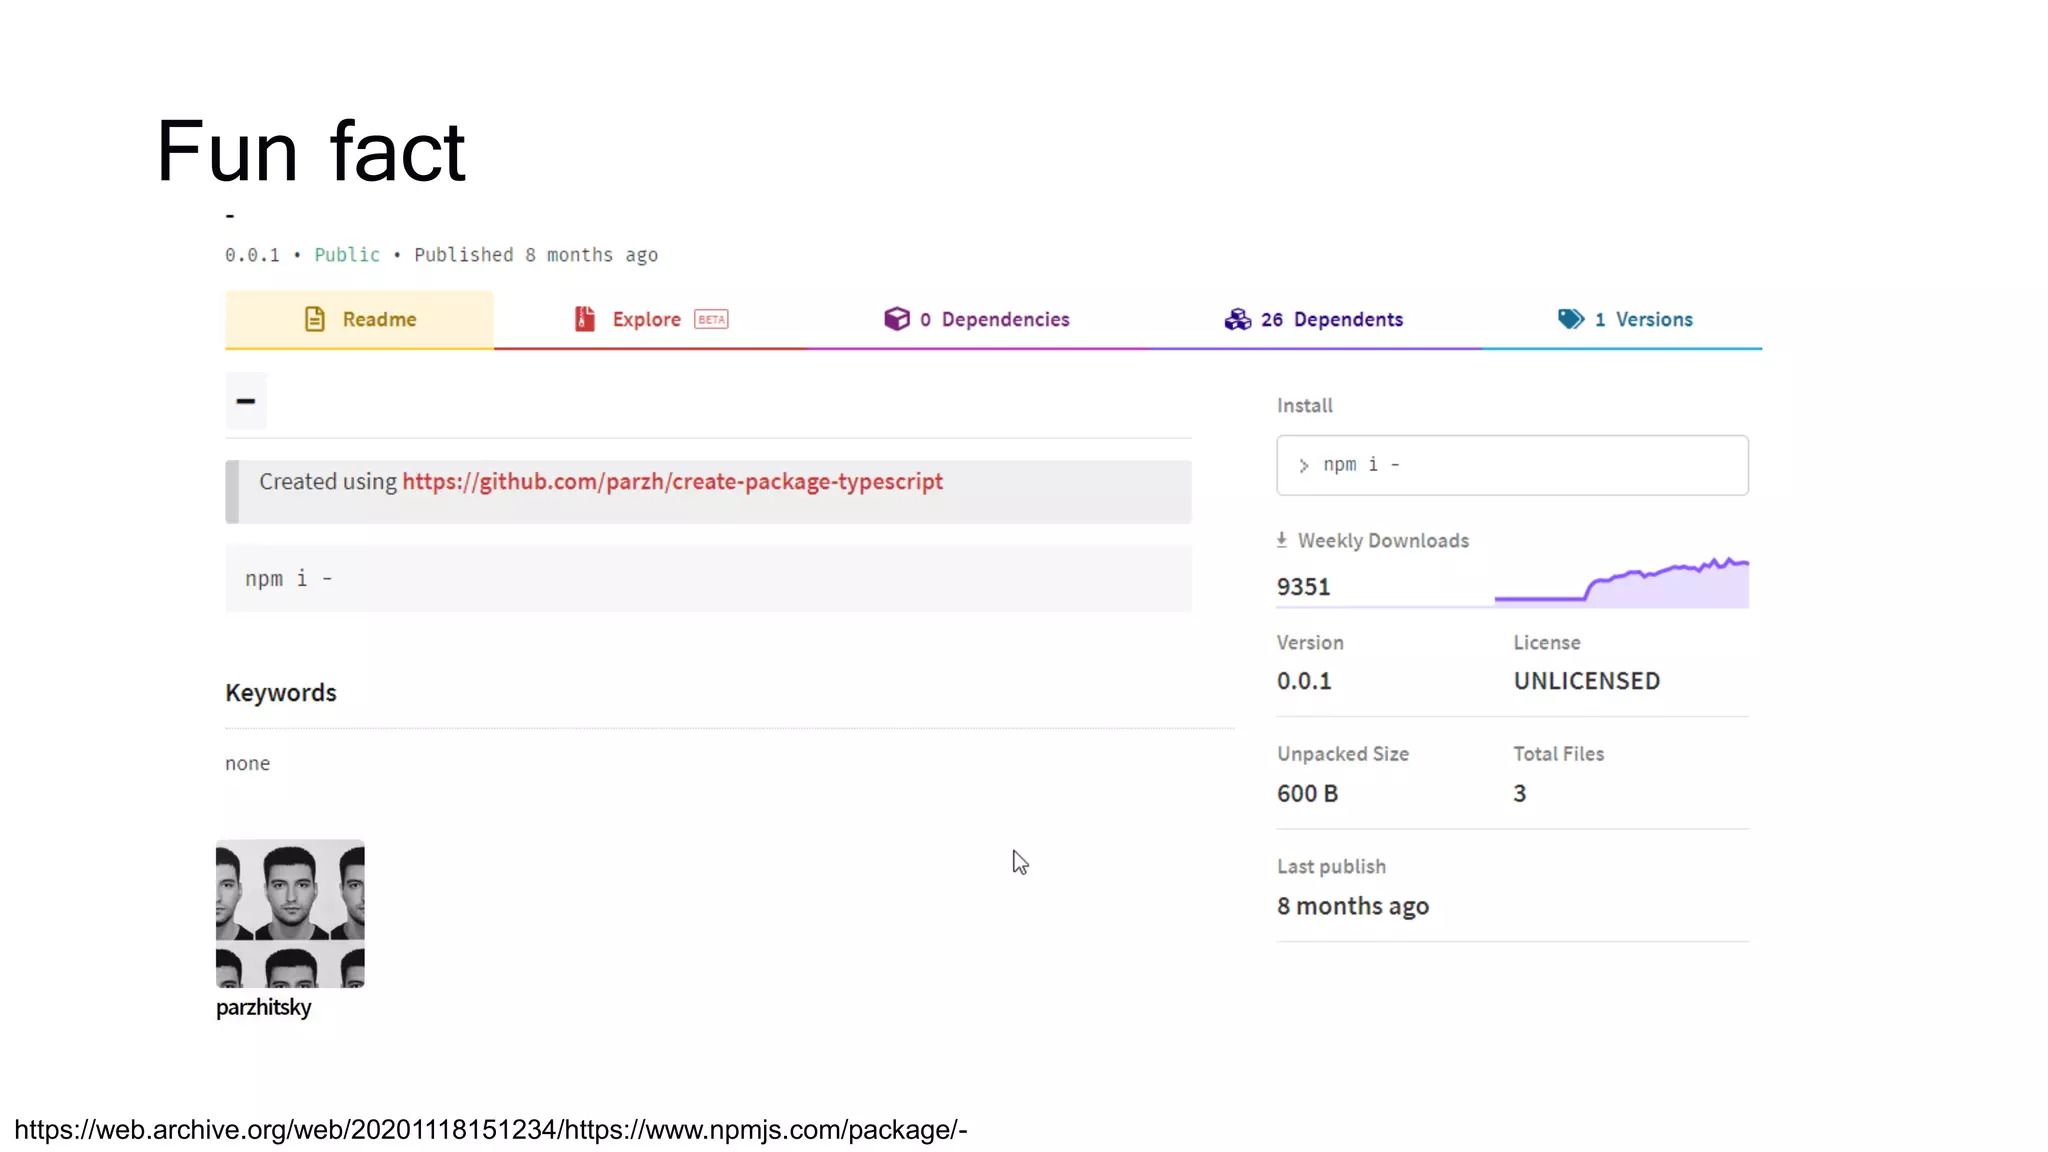Click the Dependents cubes icon

[x=1238, y=319]
